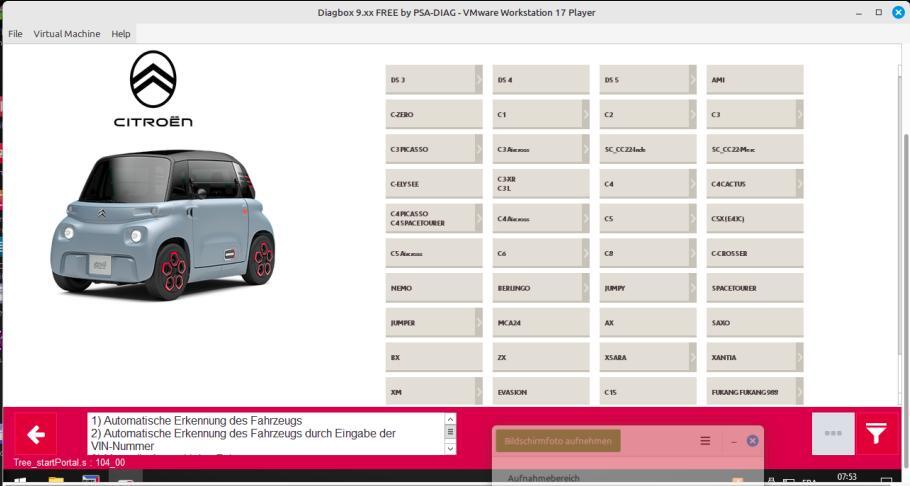Image resolution: width=910 pixels, height=486 pixels.
Task: Click the Citroën logo
Action: pos(153,89)
